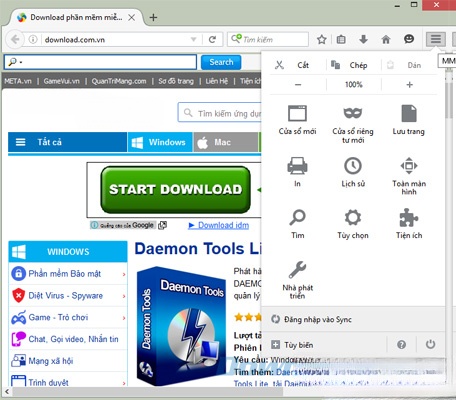Select the Windows platform tab
Viewport: 456px width, 400px height.
[160, 142]
